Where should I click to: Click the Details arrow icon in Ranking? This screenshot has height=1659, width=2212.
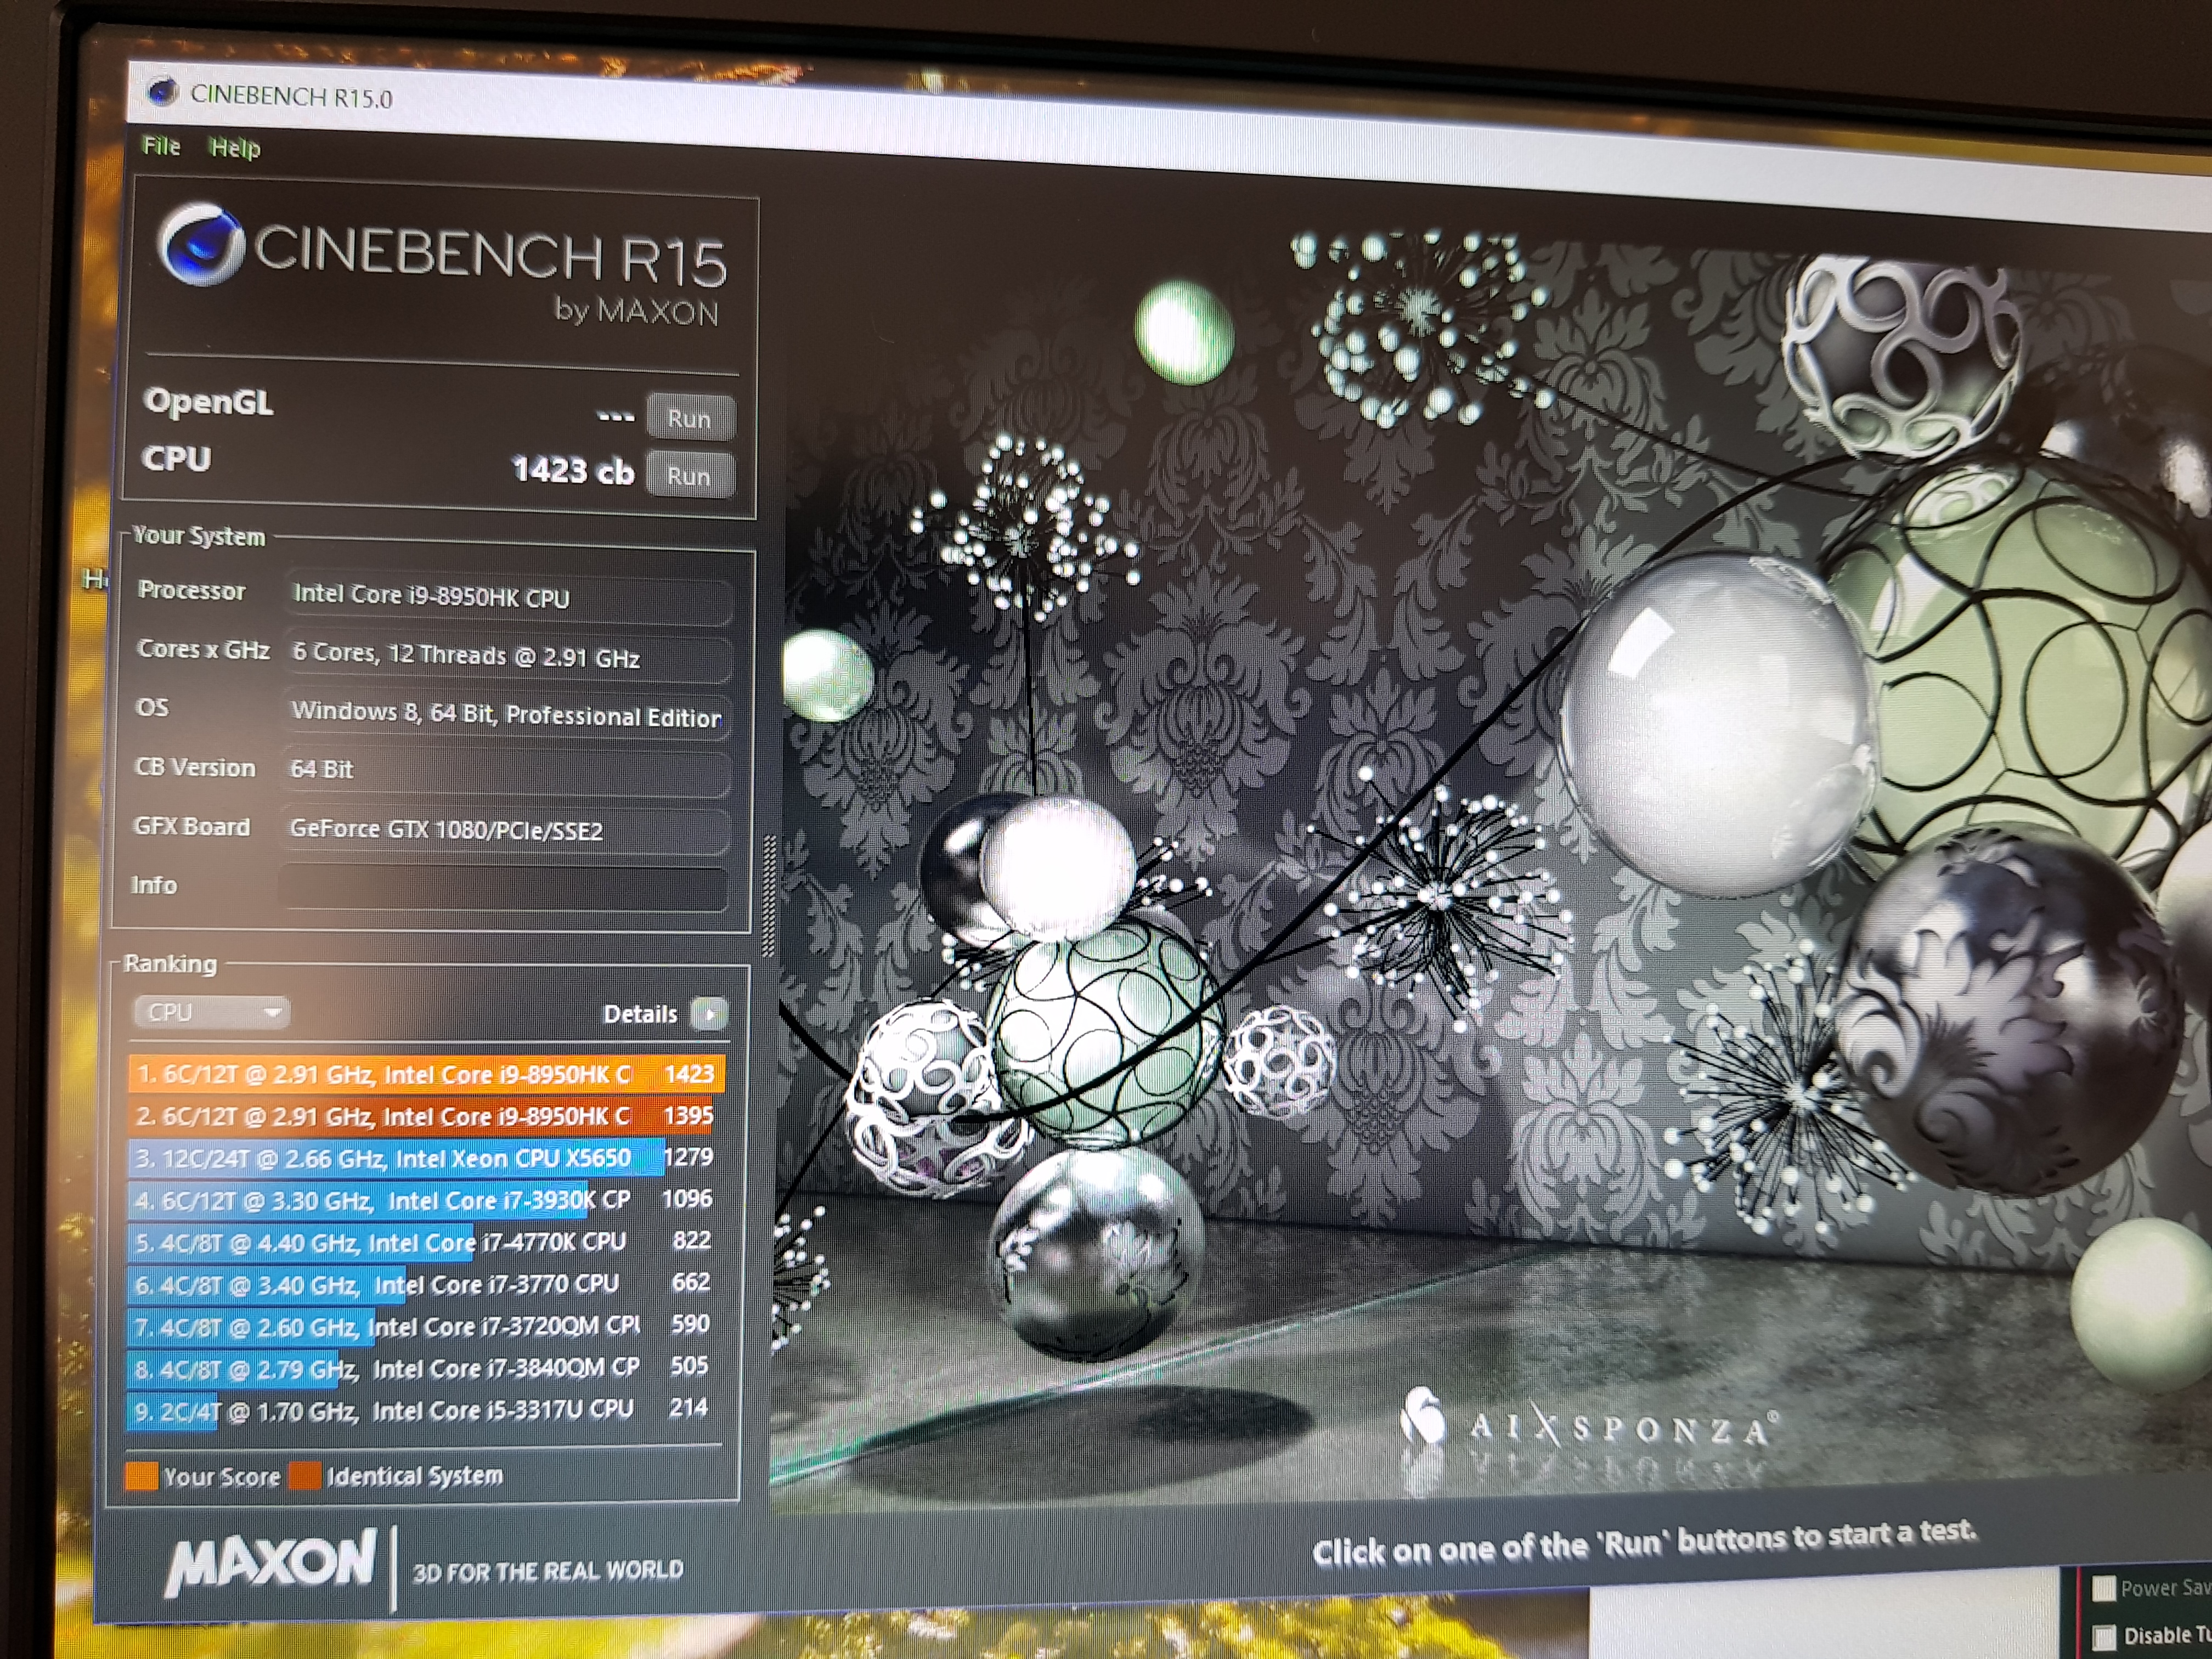tap(709, 1015)
